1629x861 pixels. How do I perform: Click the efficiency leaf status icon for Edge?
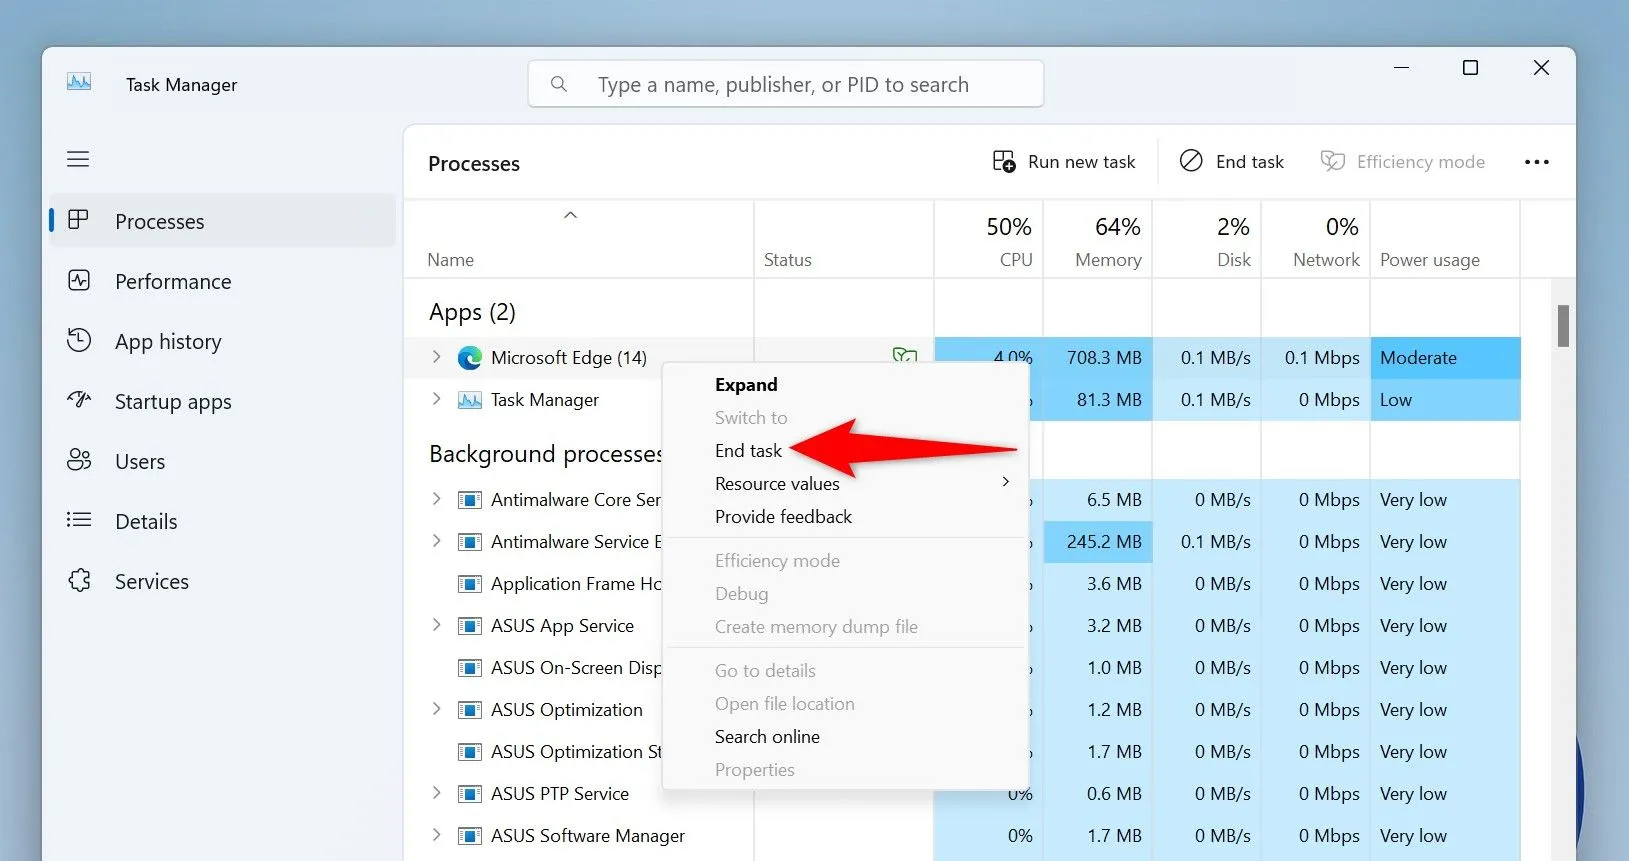(x=905, y=354)
